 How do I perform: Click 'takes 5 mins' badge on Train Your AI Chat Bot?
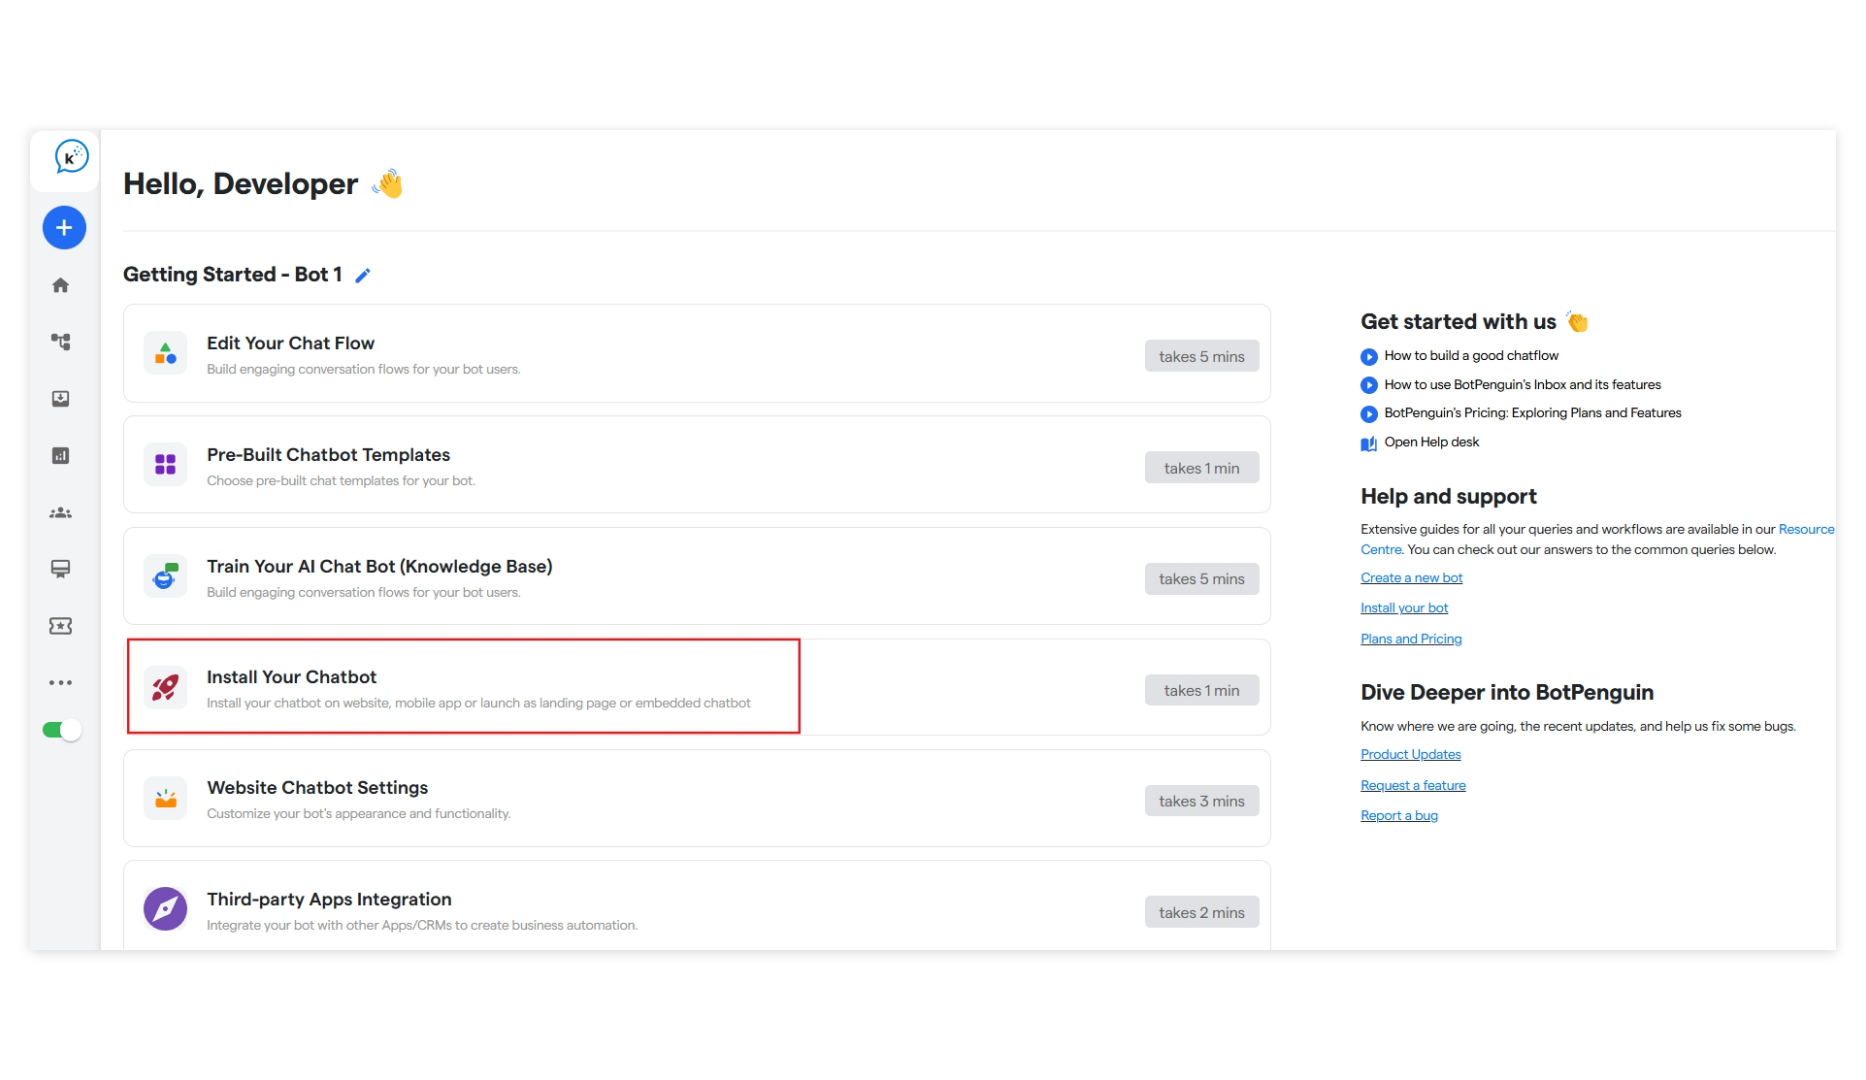point(1201,579)
